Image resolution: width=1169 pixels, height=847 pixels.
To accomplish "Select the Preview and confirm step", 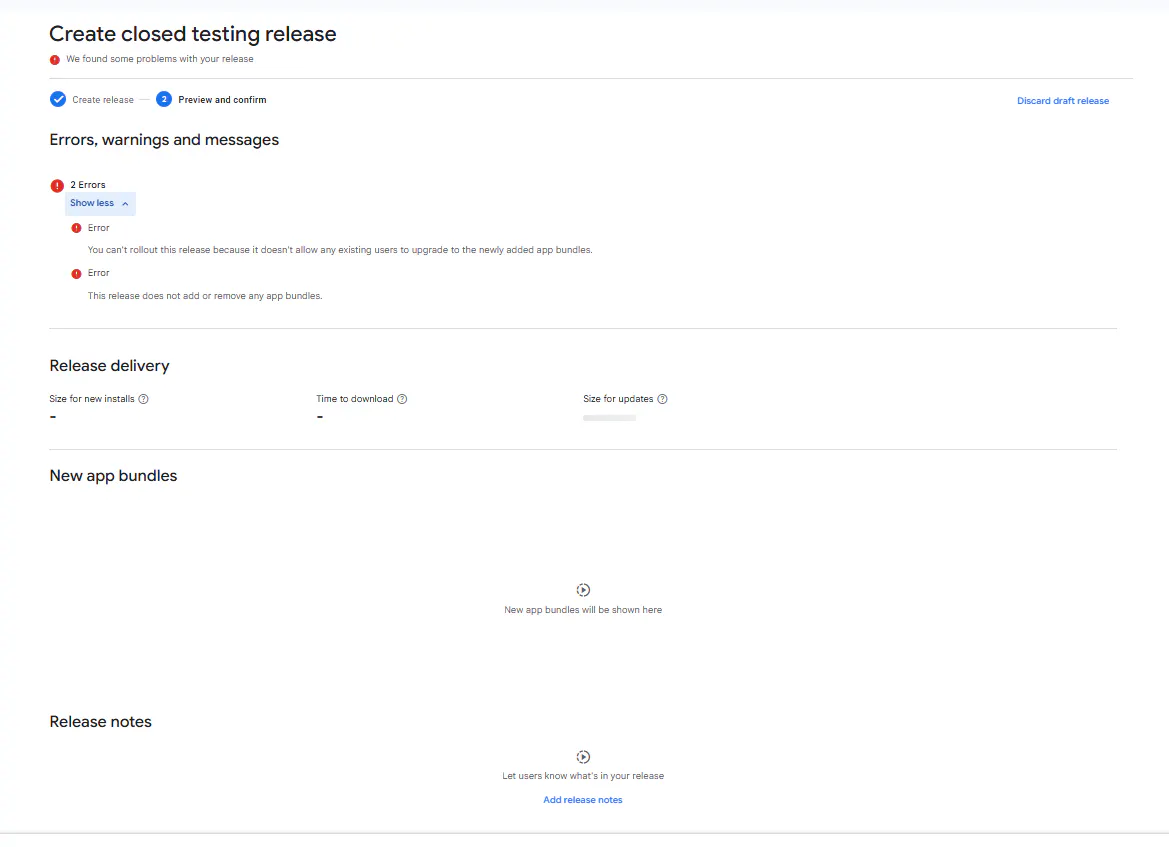I will point(222,100).
